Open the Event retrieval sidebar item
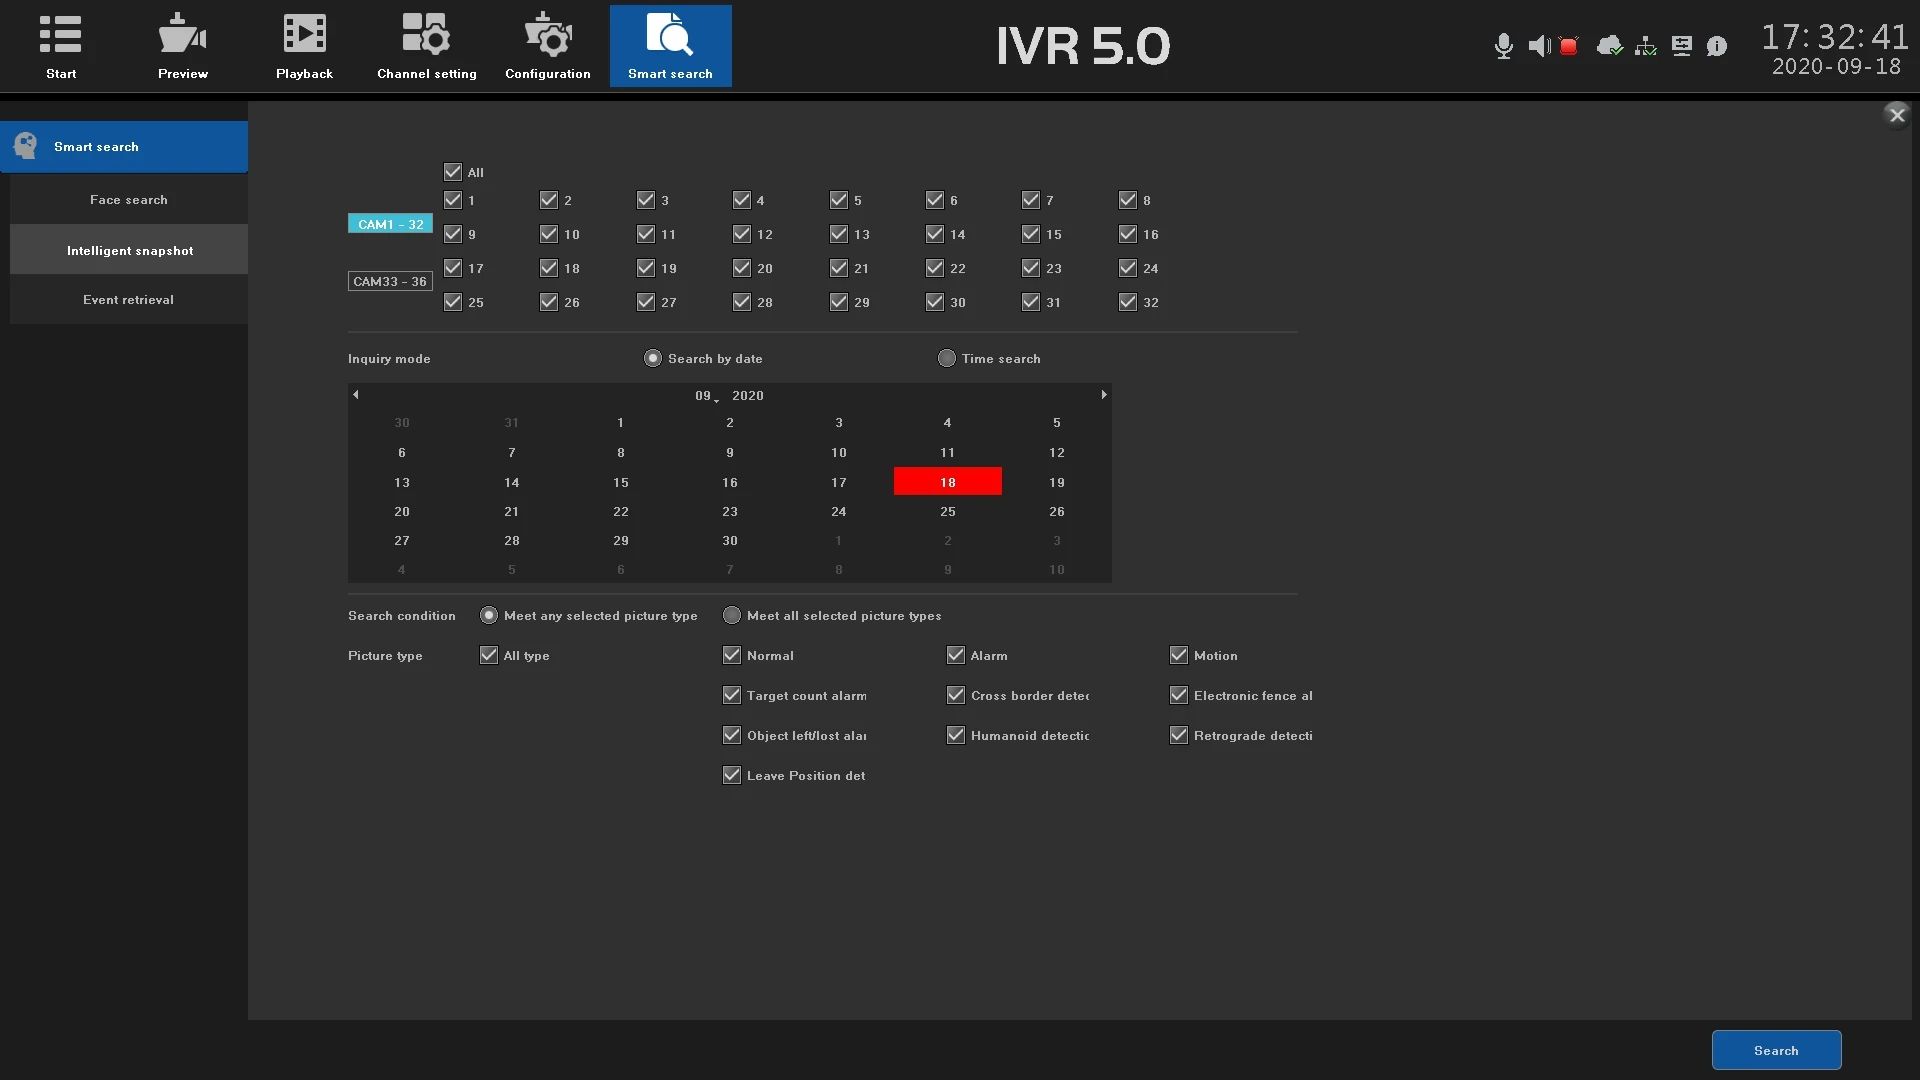Viewport: 1920px width, 1080px height. (129, 300)
